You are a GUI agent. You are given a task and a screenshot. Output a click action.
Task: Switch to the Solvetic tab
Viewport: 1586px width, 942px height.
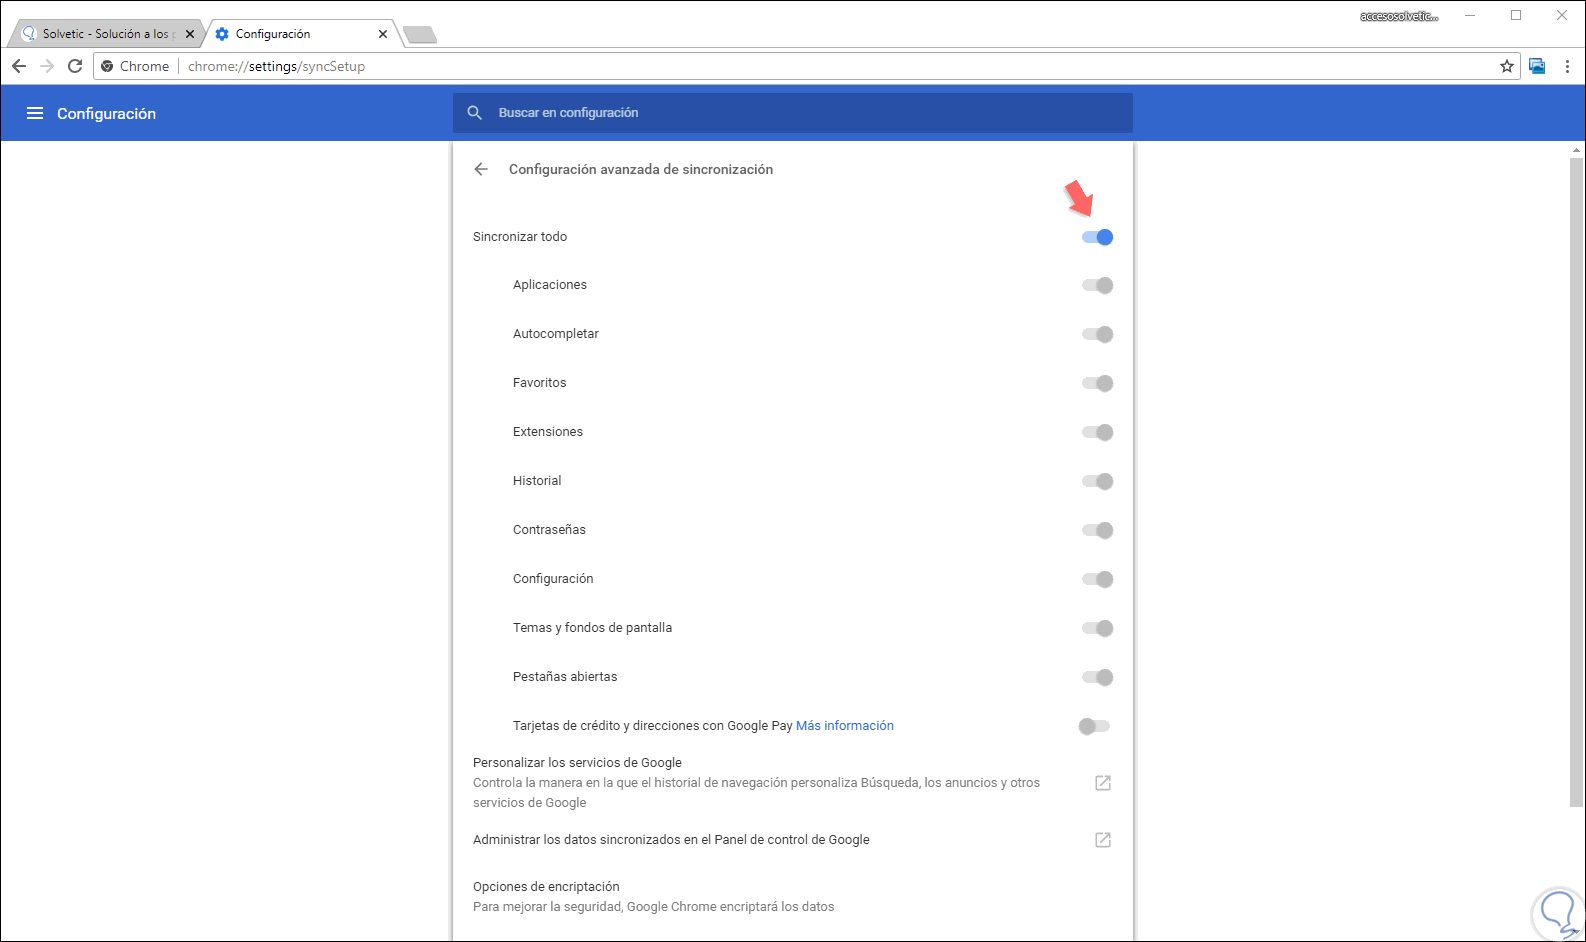(105, 34)
